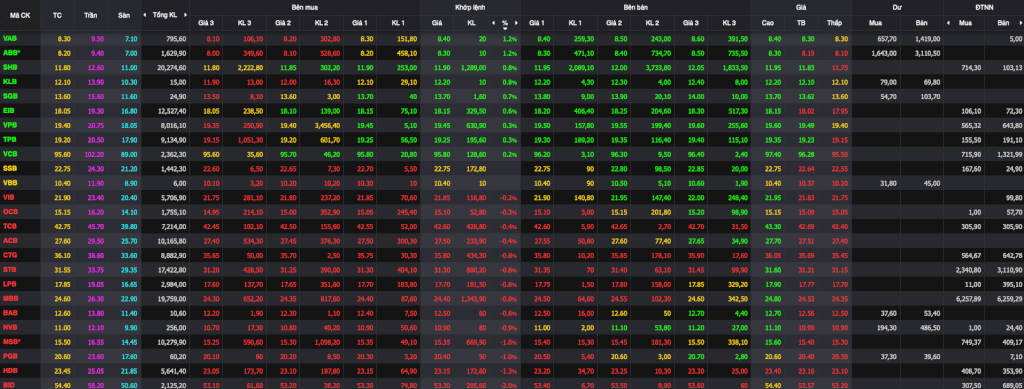Click the right arrow beside the % header
1024x389 pixels.
click(x=516, y=23)
